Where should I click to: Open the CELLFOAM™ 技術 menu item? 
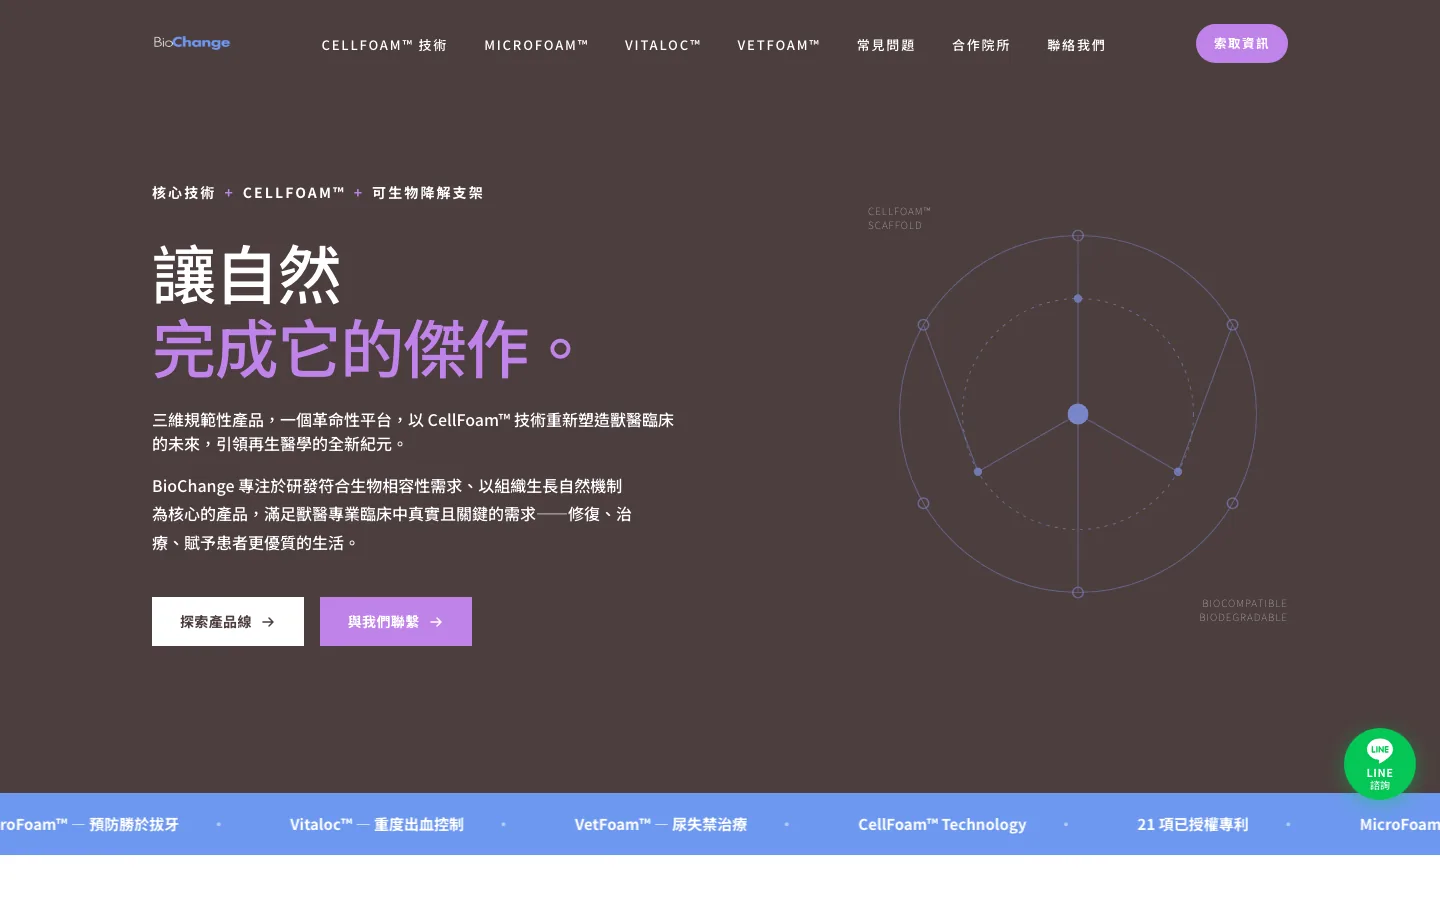click(384, 45)
